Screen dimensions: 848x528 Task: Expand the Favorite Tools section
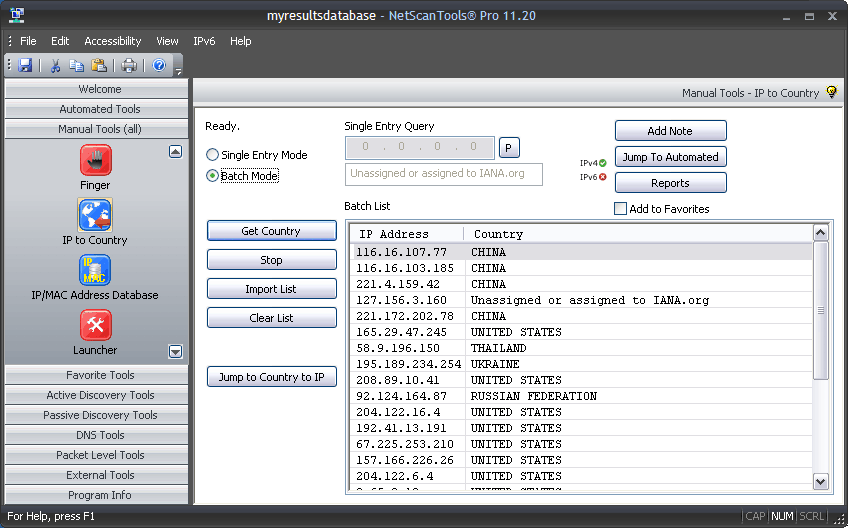[x=96, y=375]
